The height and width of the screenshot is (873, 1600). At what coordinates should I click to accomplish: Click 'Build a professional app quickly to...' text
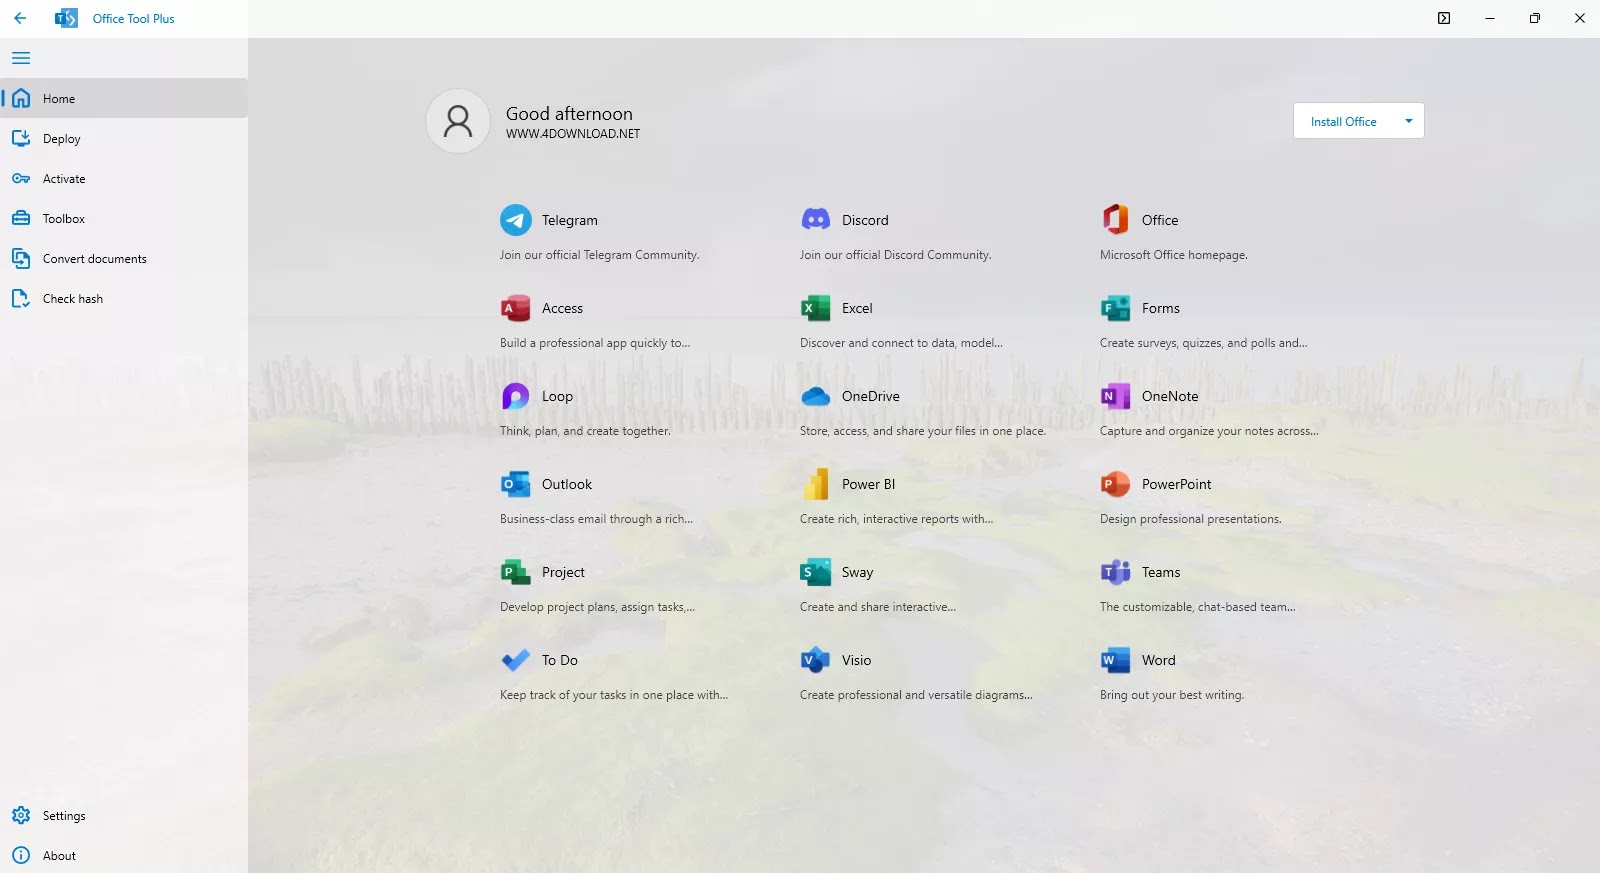coord(595,343)
